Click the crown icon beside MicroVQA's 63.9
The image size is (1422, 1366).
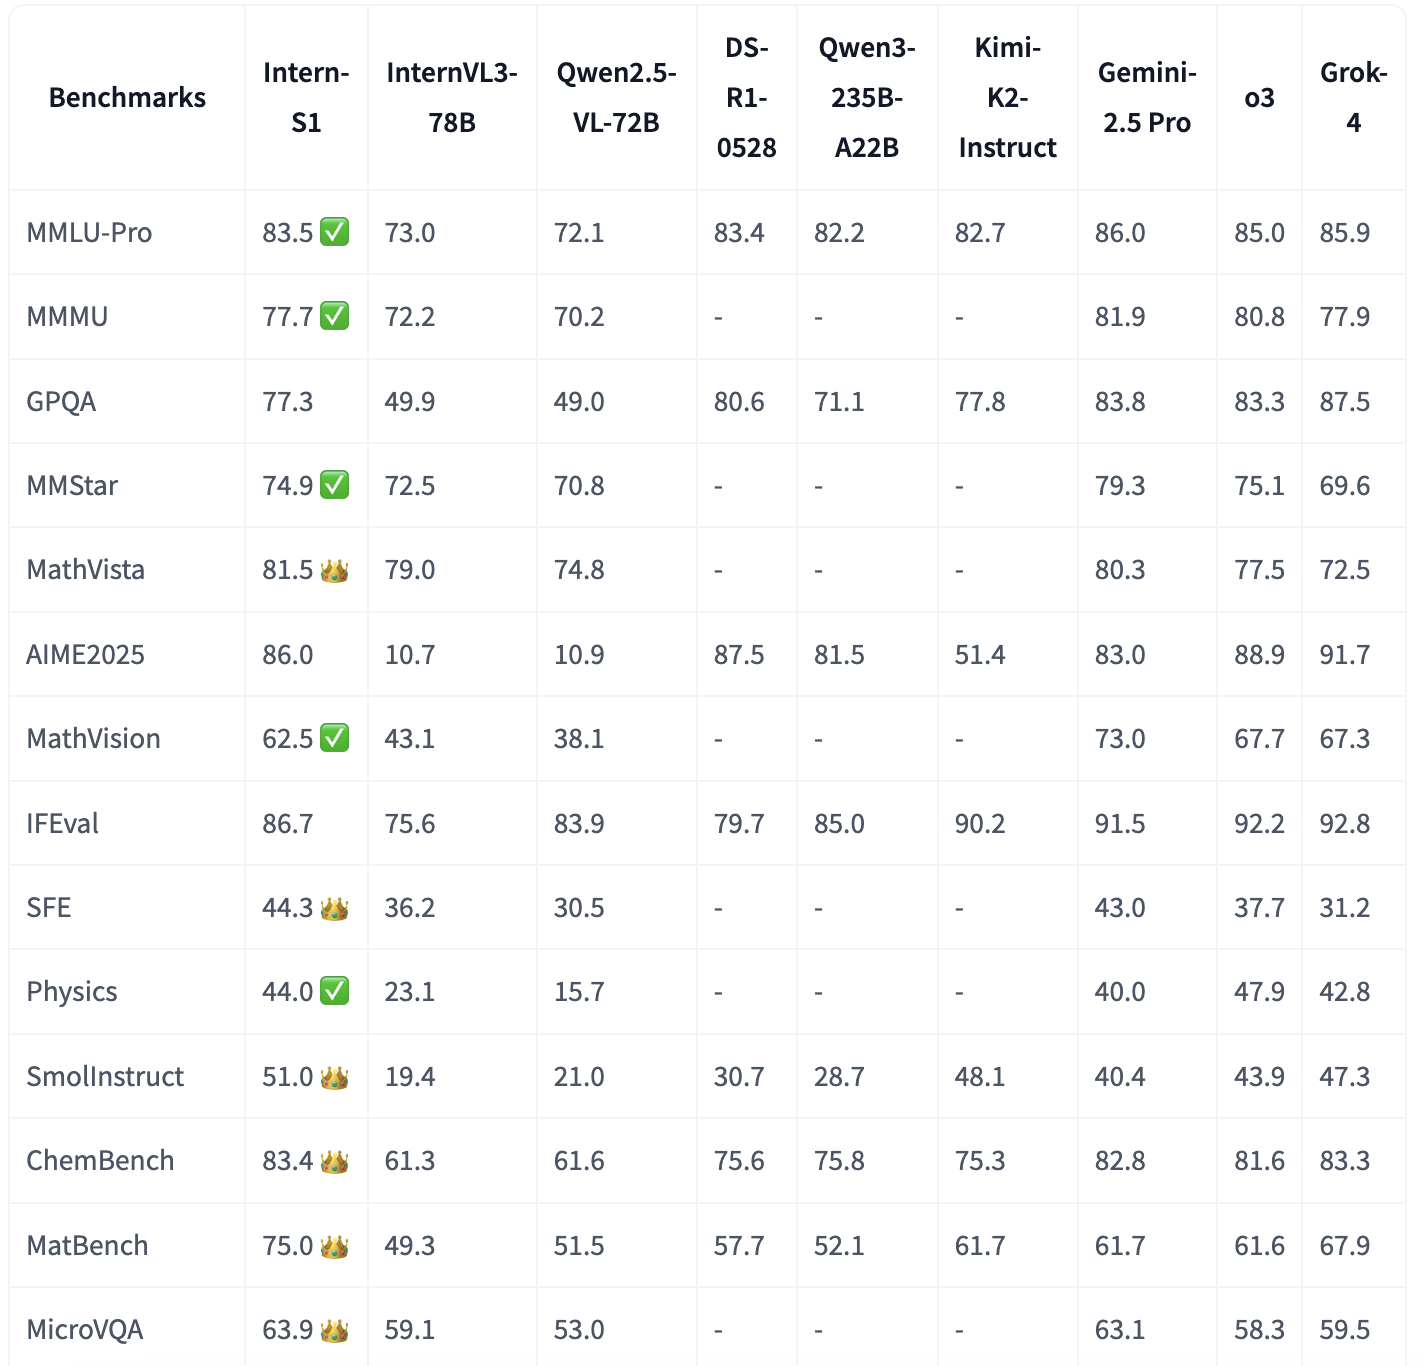334,1330
